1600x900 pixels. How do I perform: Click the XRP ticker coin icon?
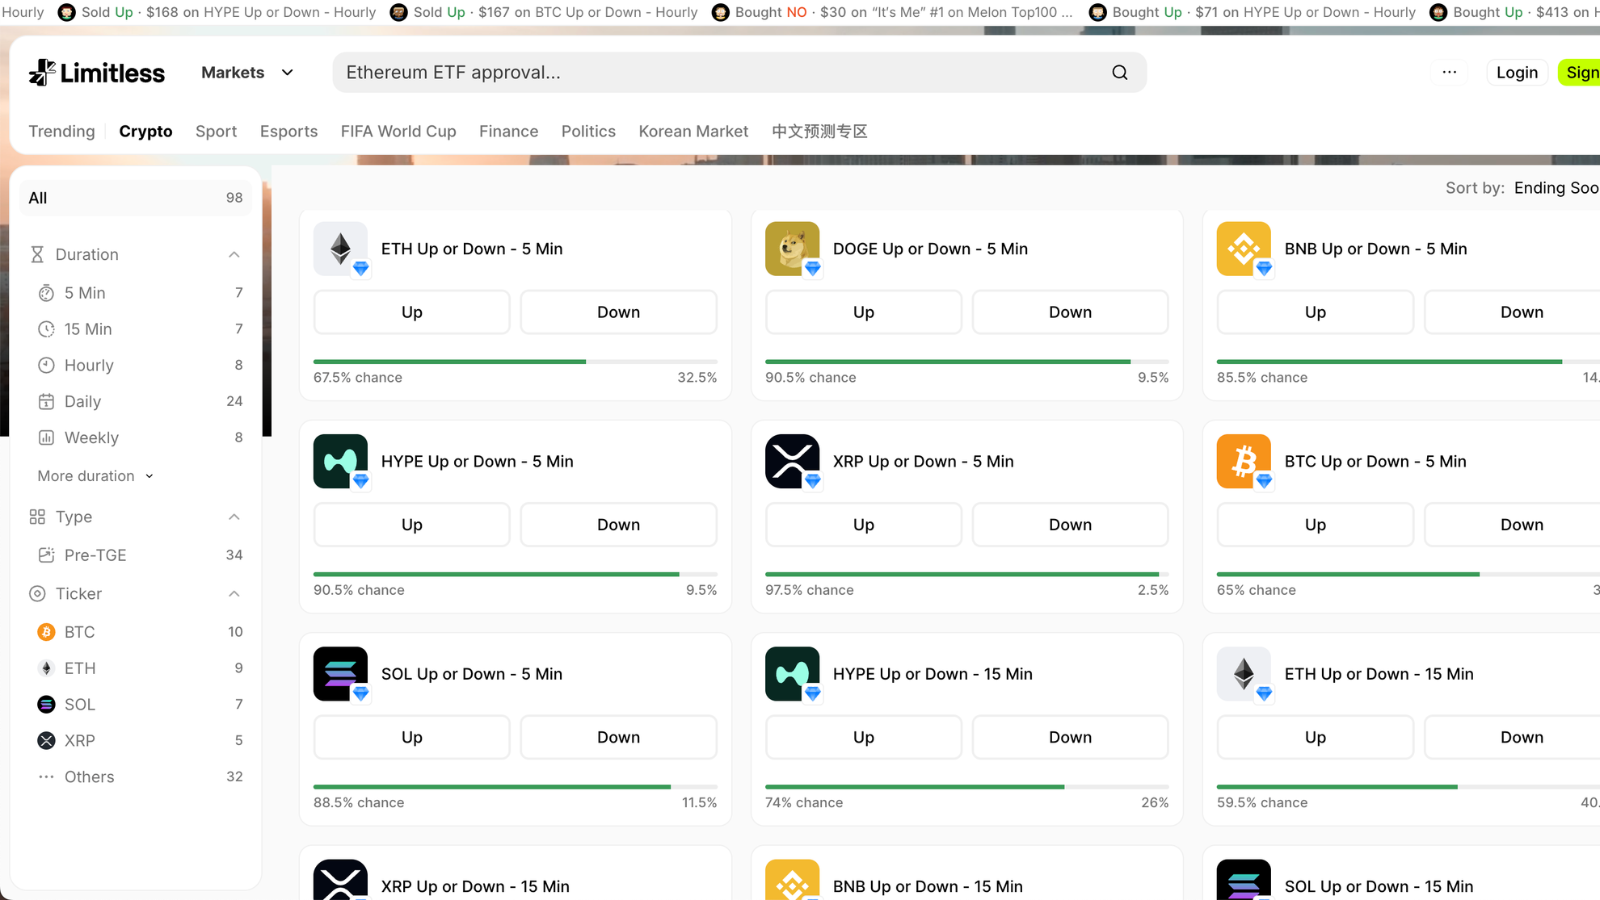(46, 740)
